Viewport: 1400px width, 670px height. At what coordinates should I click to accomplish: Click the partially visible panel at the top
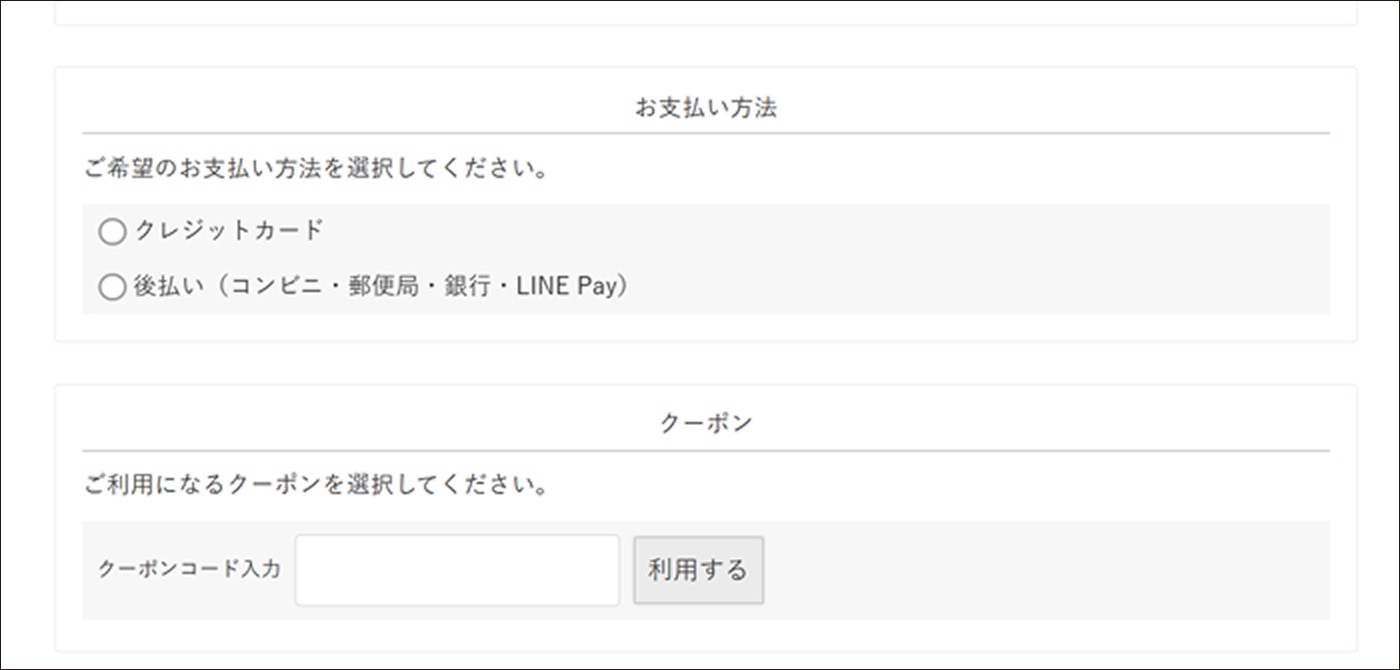coord(705,13)
